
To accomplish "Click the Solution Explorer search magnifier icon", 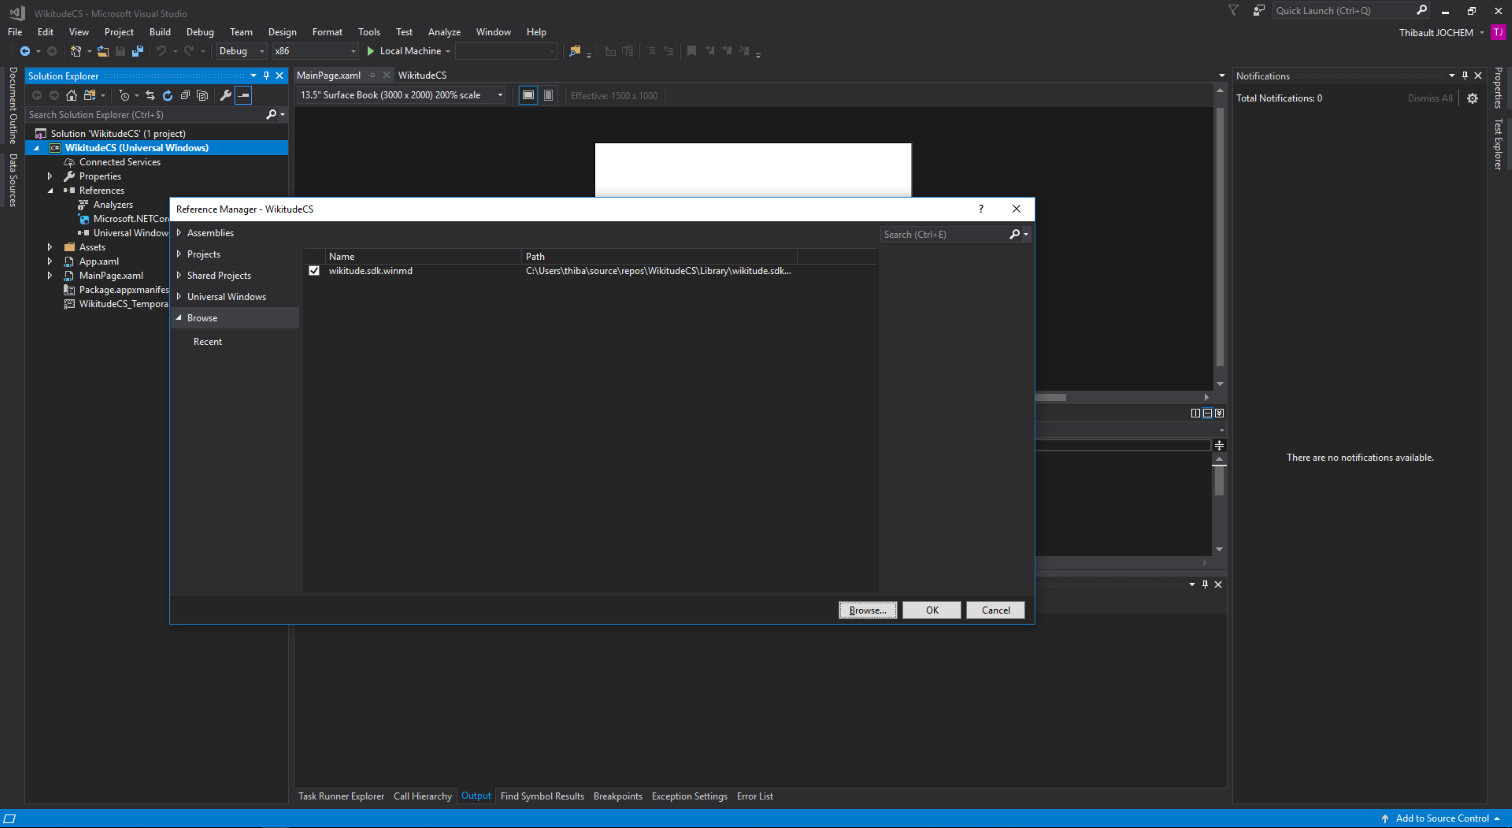I will [x=271, y=115].
